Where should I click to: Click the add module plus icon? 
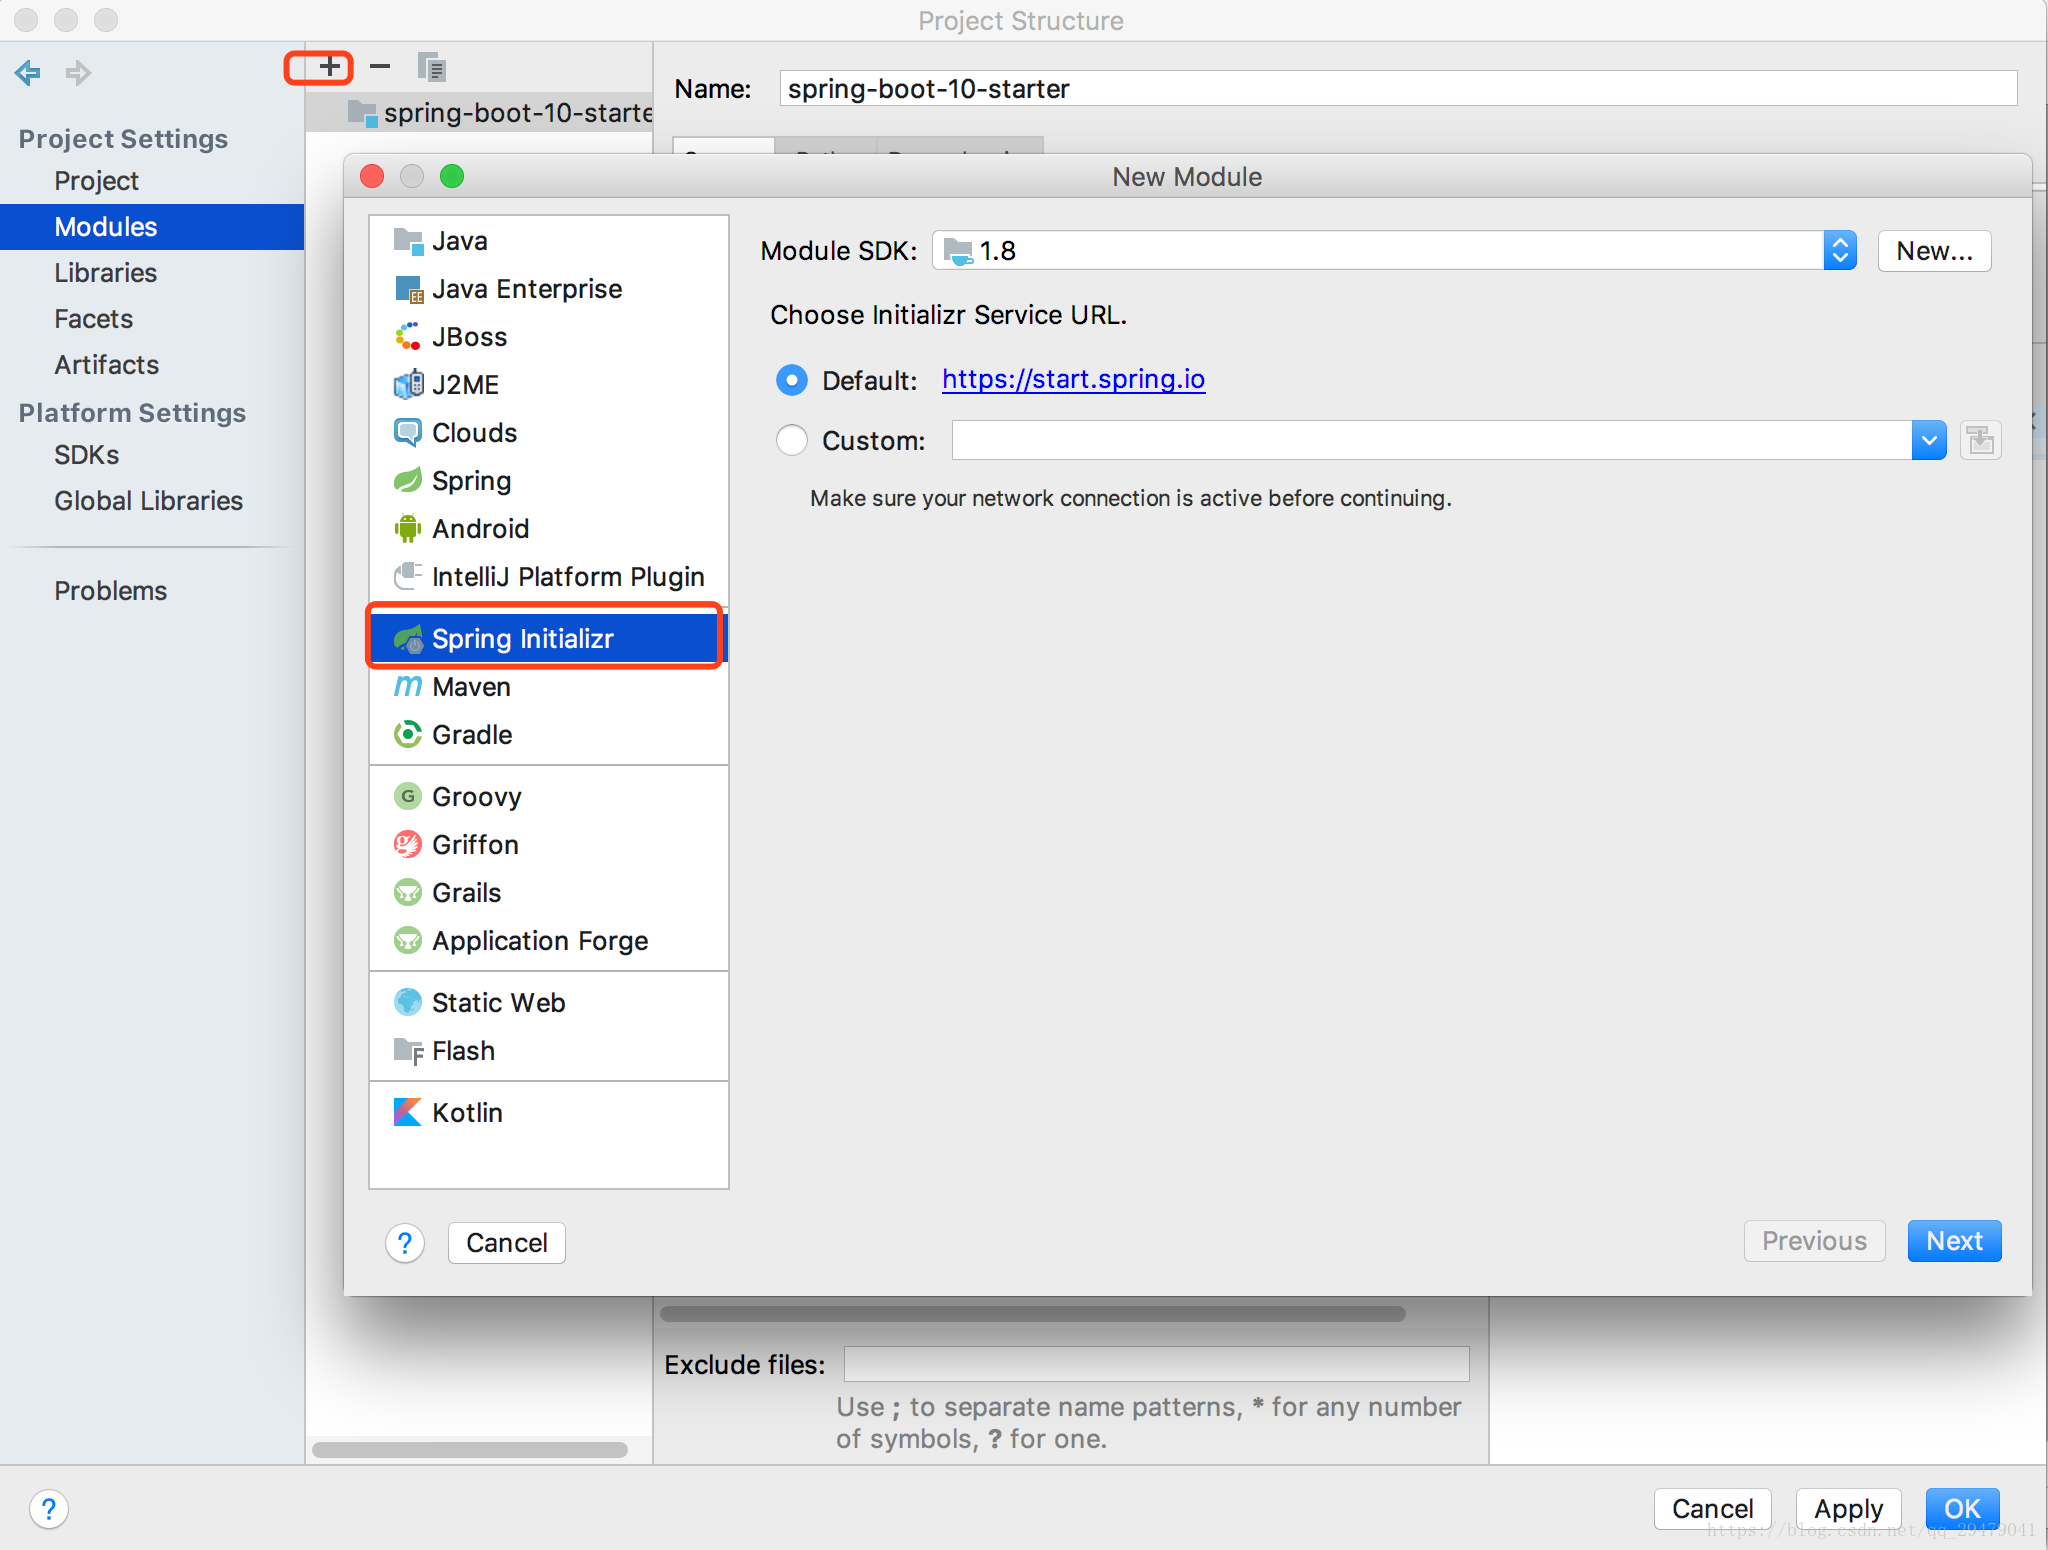click(x=329, y=67)
